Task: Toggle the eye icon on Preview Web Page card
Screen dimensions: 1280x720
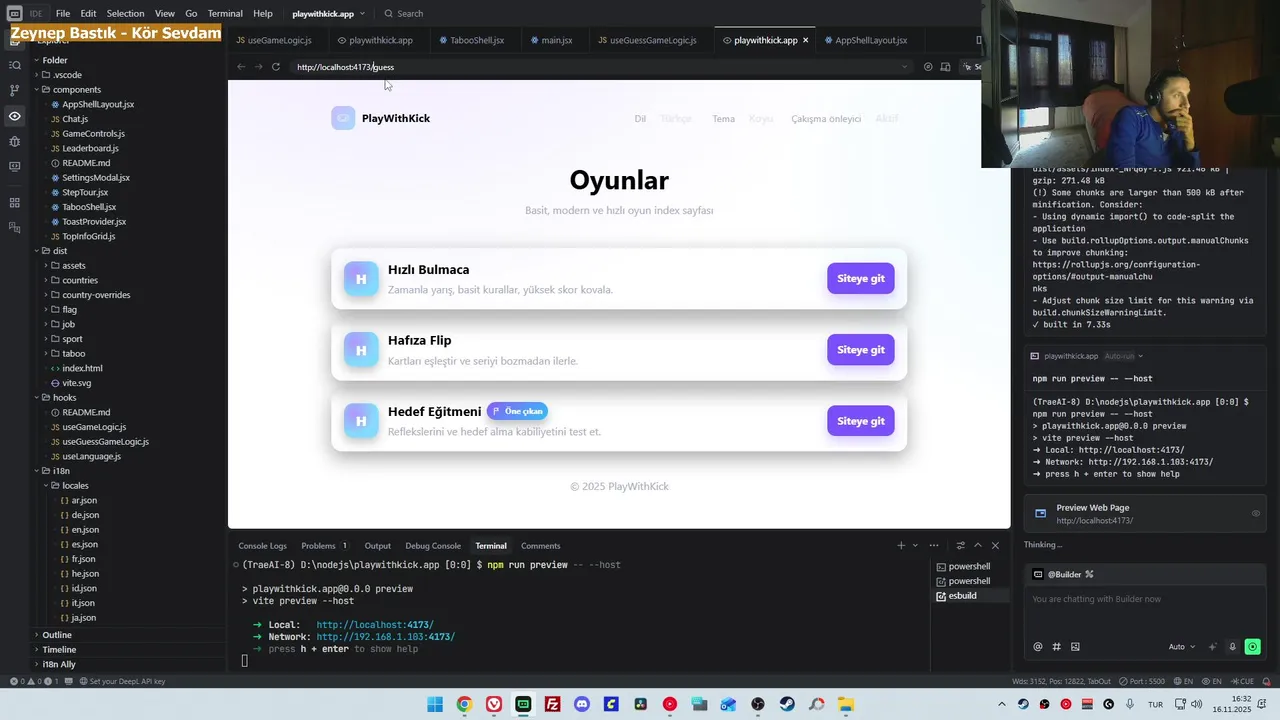Action: pos(1256,513)
